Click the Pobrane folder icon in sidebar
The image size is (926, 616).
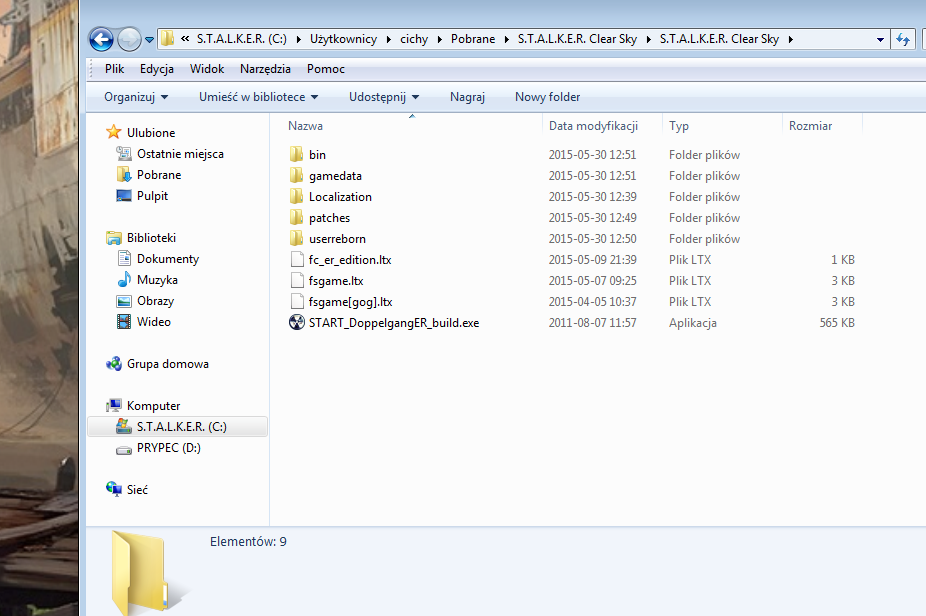123,175
